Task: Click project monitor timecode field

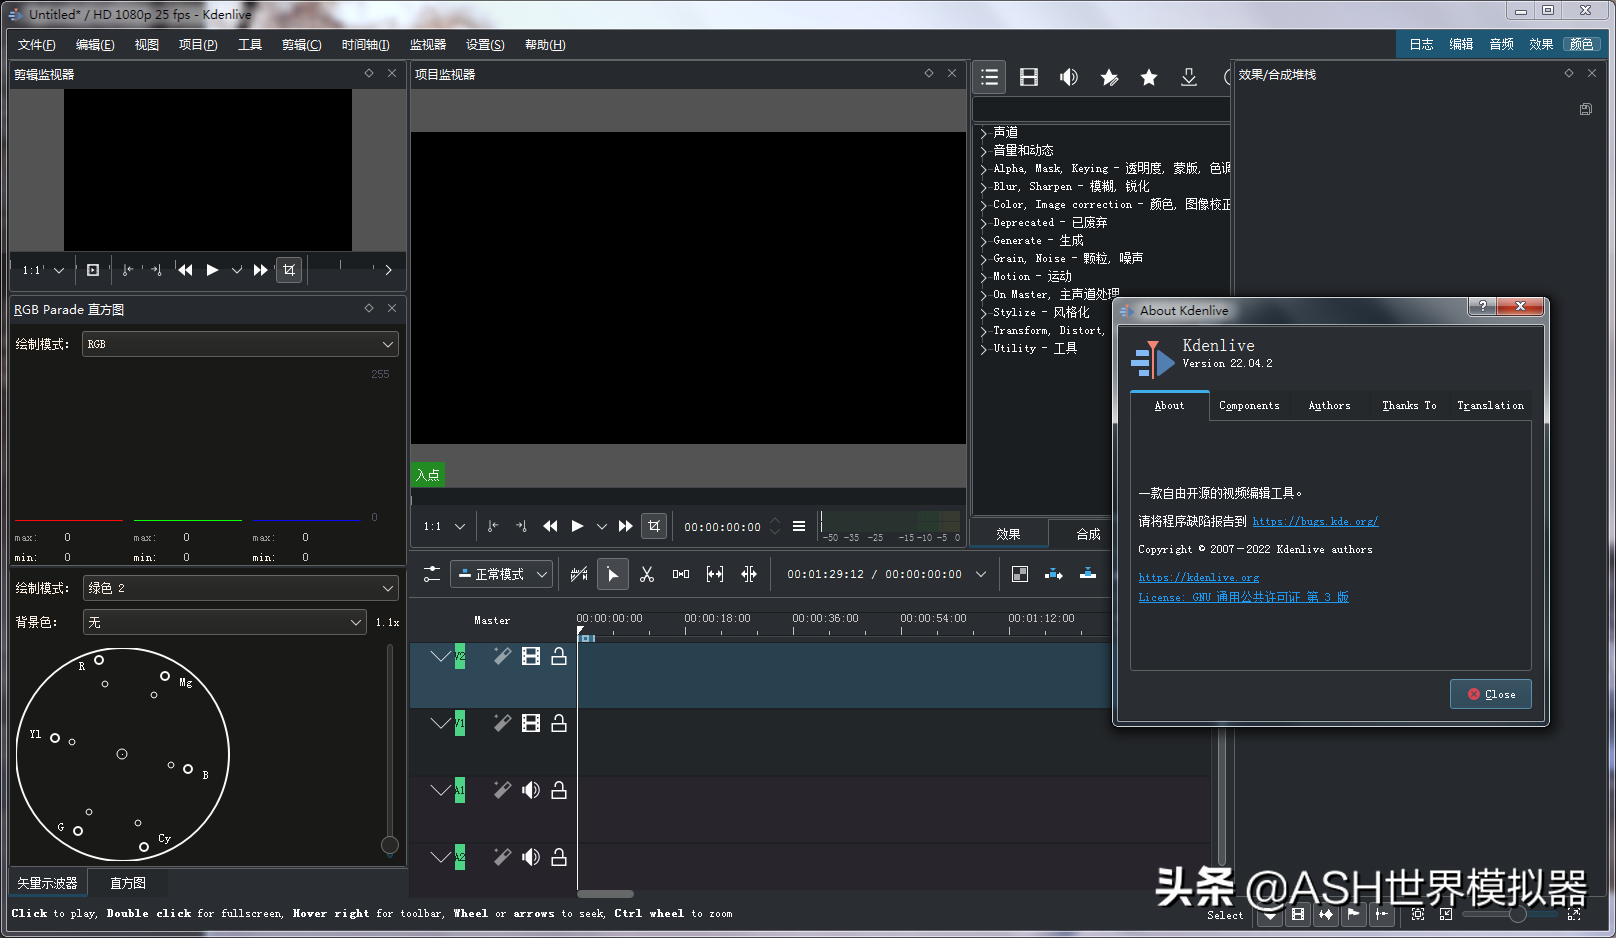Action: pos(722,526)
